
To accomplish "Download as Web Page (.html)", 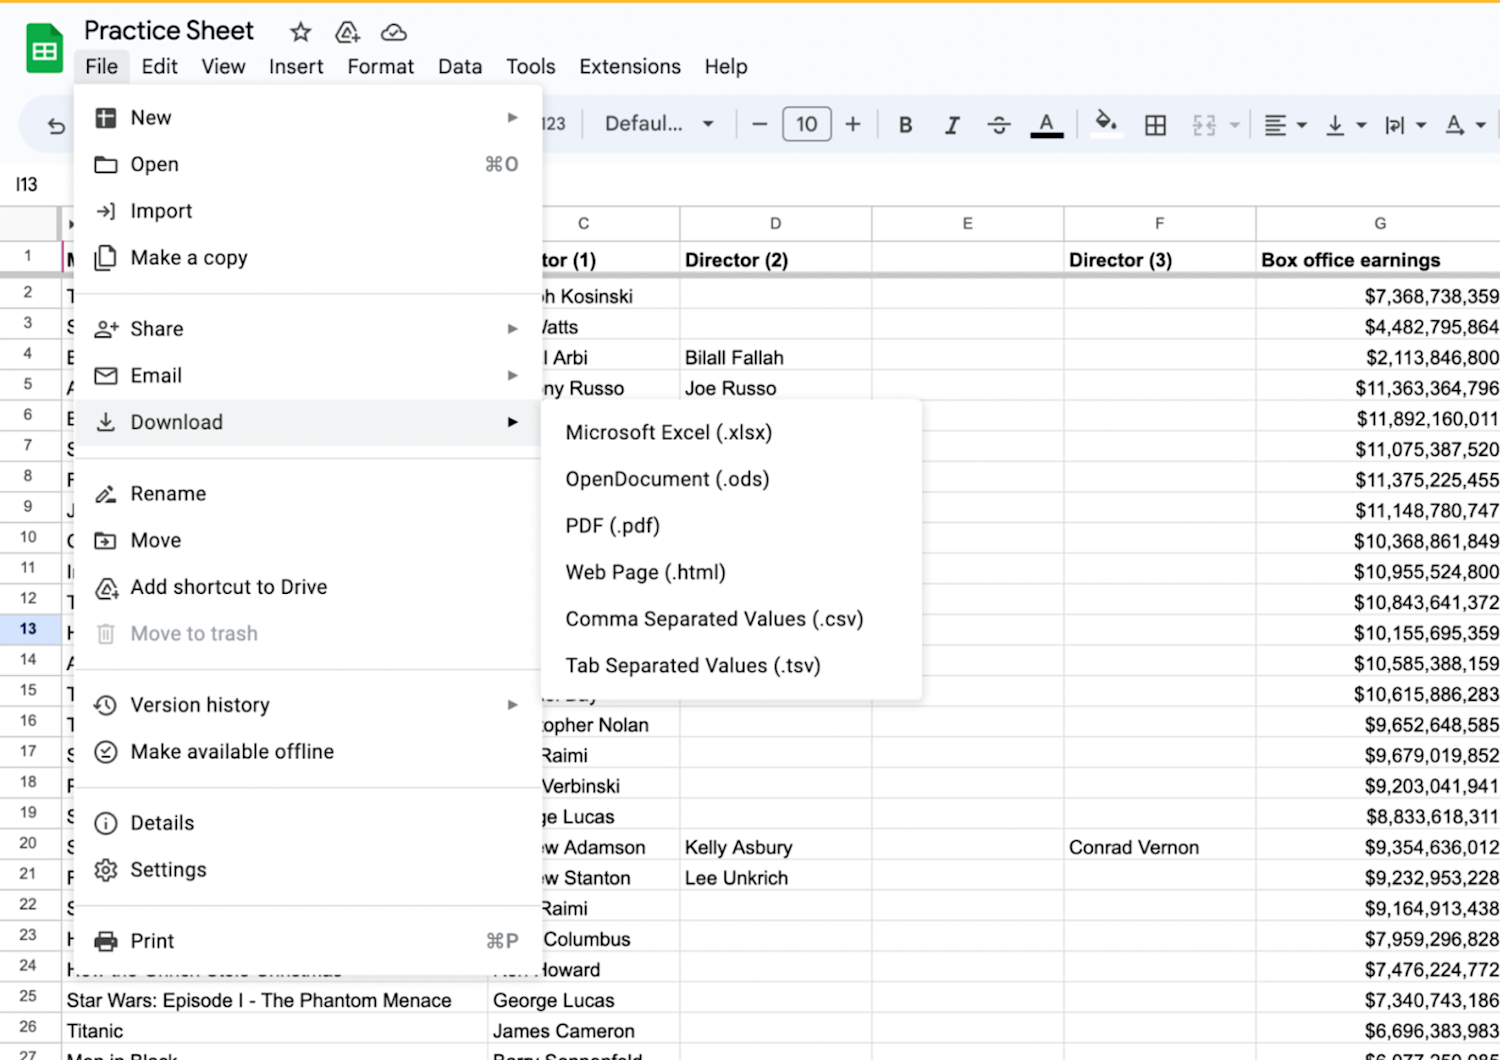I will tap(731, 573).
